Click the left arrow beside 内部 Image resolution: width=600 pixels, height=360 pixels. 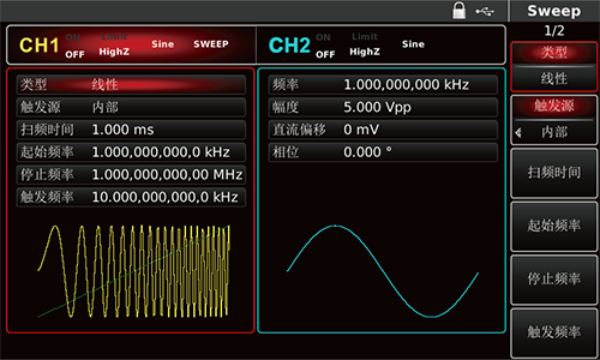(x=518, y=133)
